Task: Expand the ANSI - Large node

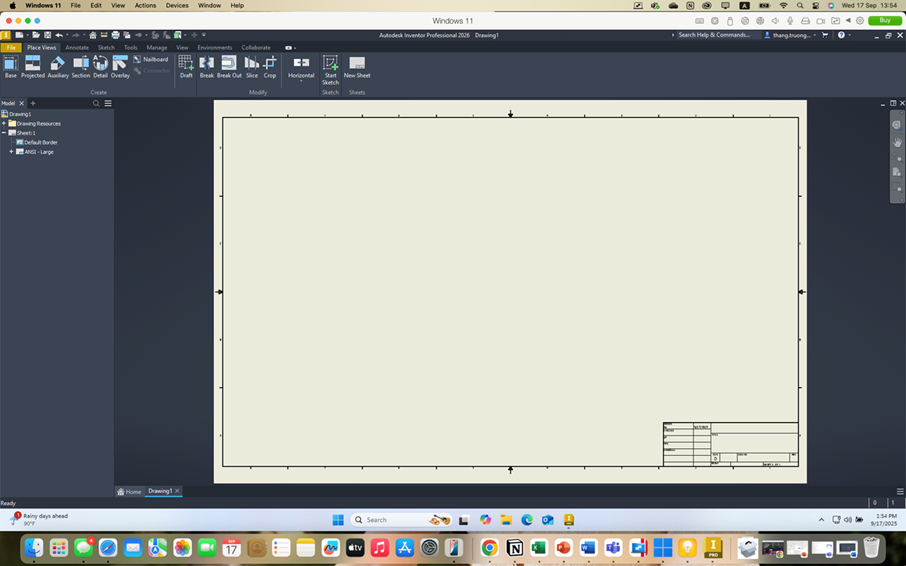Action: 11,152
